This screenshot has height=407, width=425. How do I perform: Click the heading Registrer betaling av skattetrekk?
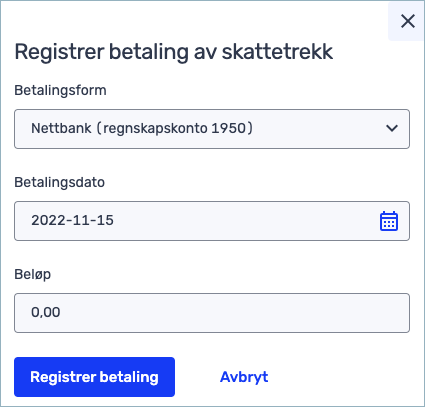click(x=174, y=52)
